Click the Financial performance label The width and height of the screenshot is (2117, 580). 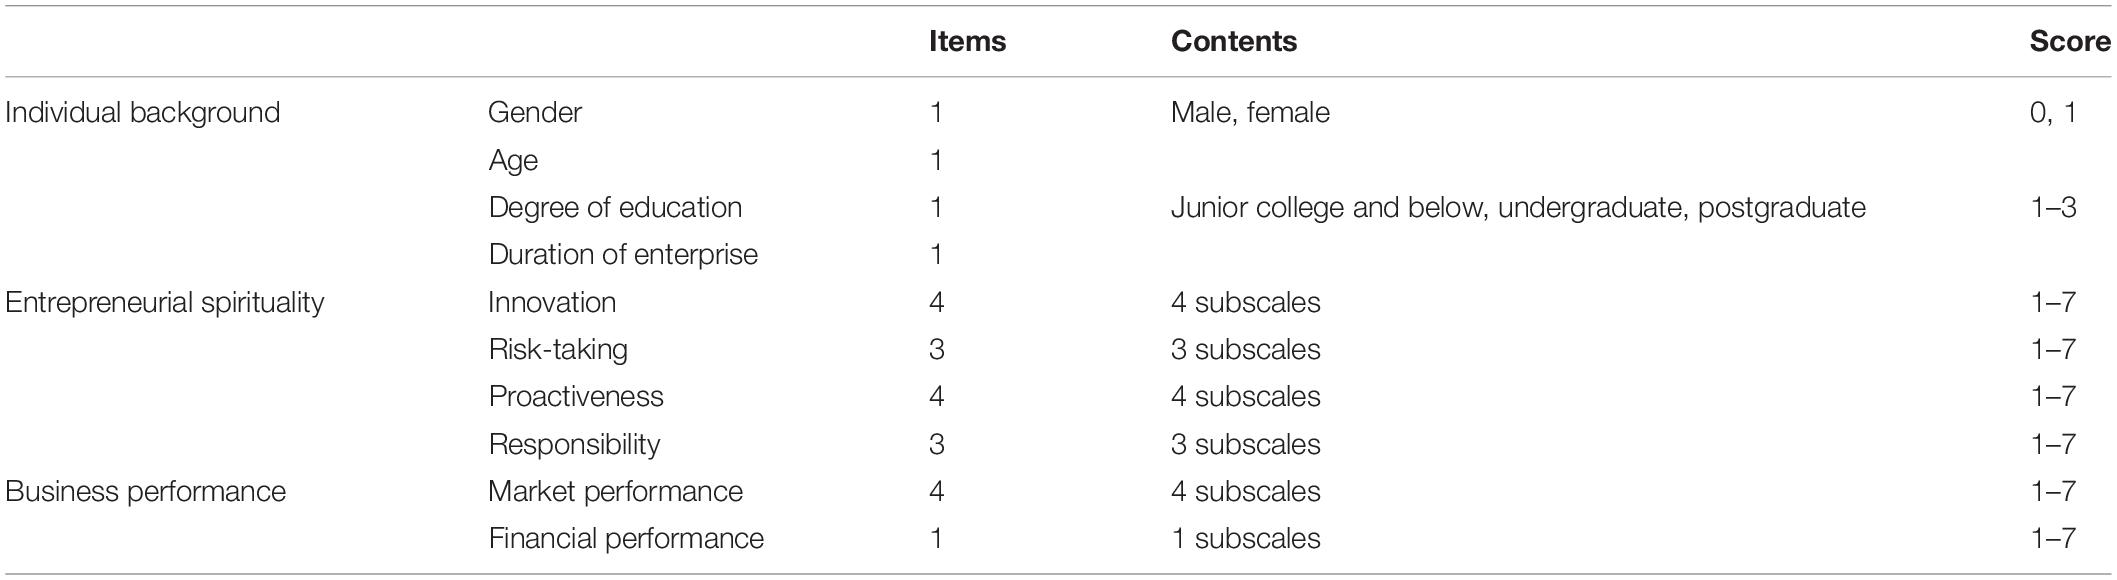point(626,539)
